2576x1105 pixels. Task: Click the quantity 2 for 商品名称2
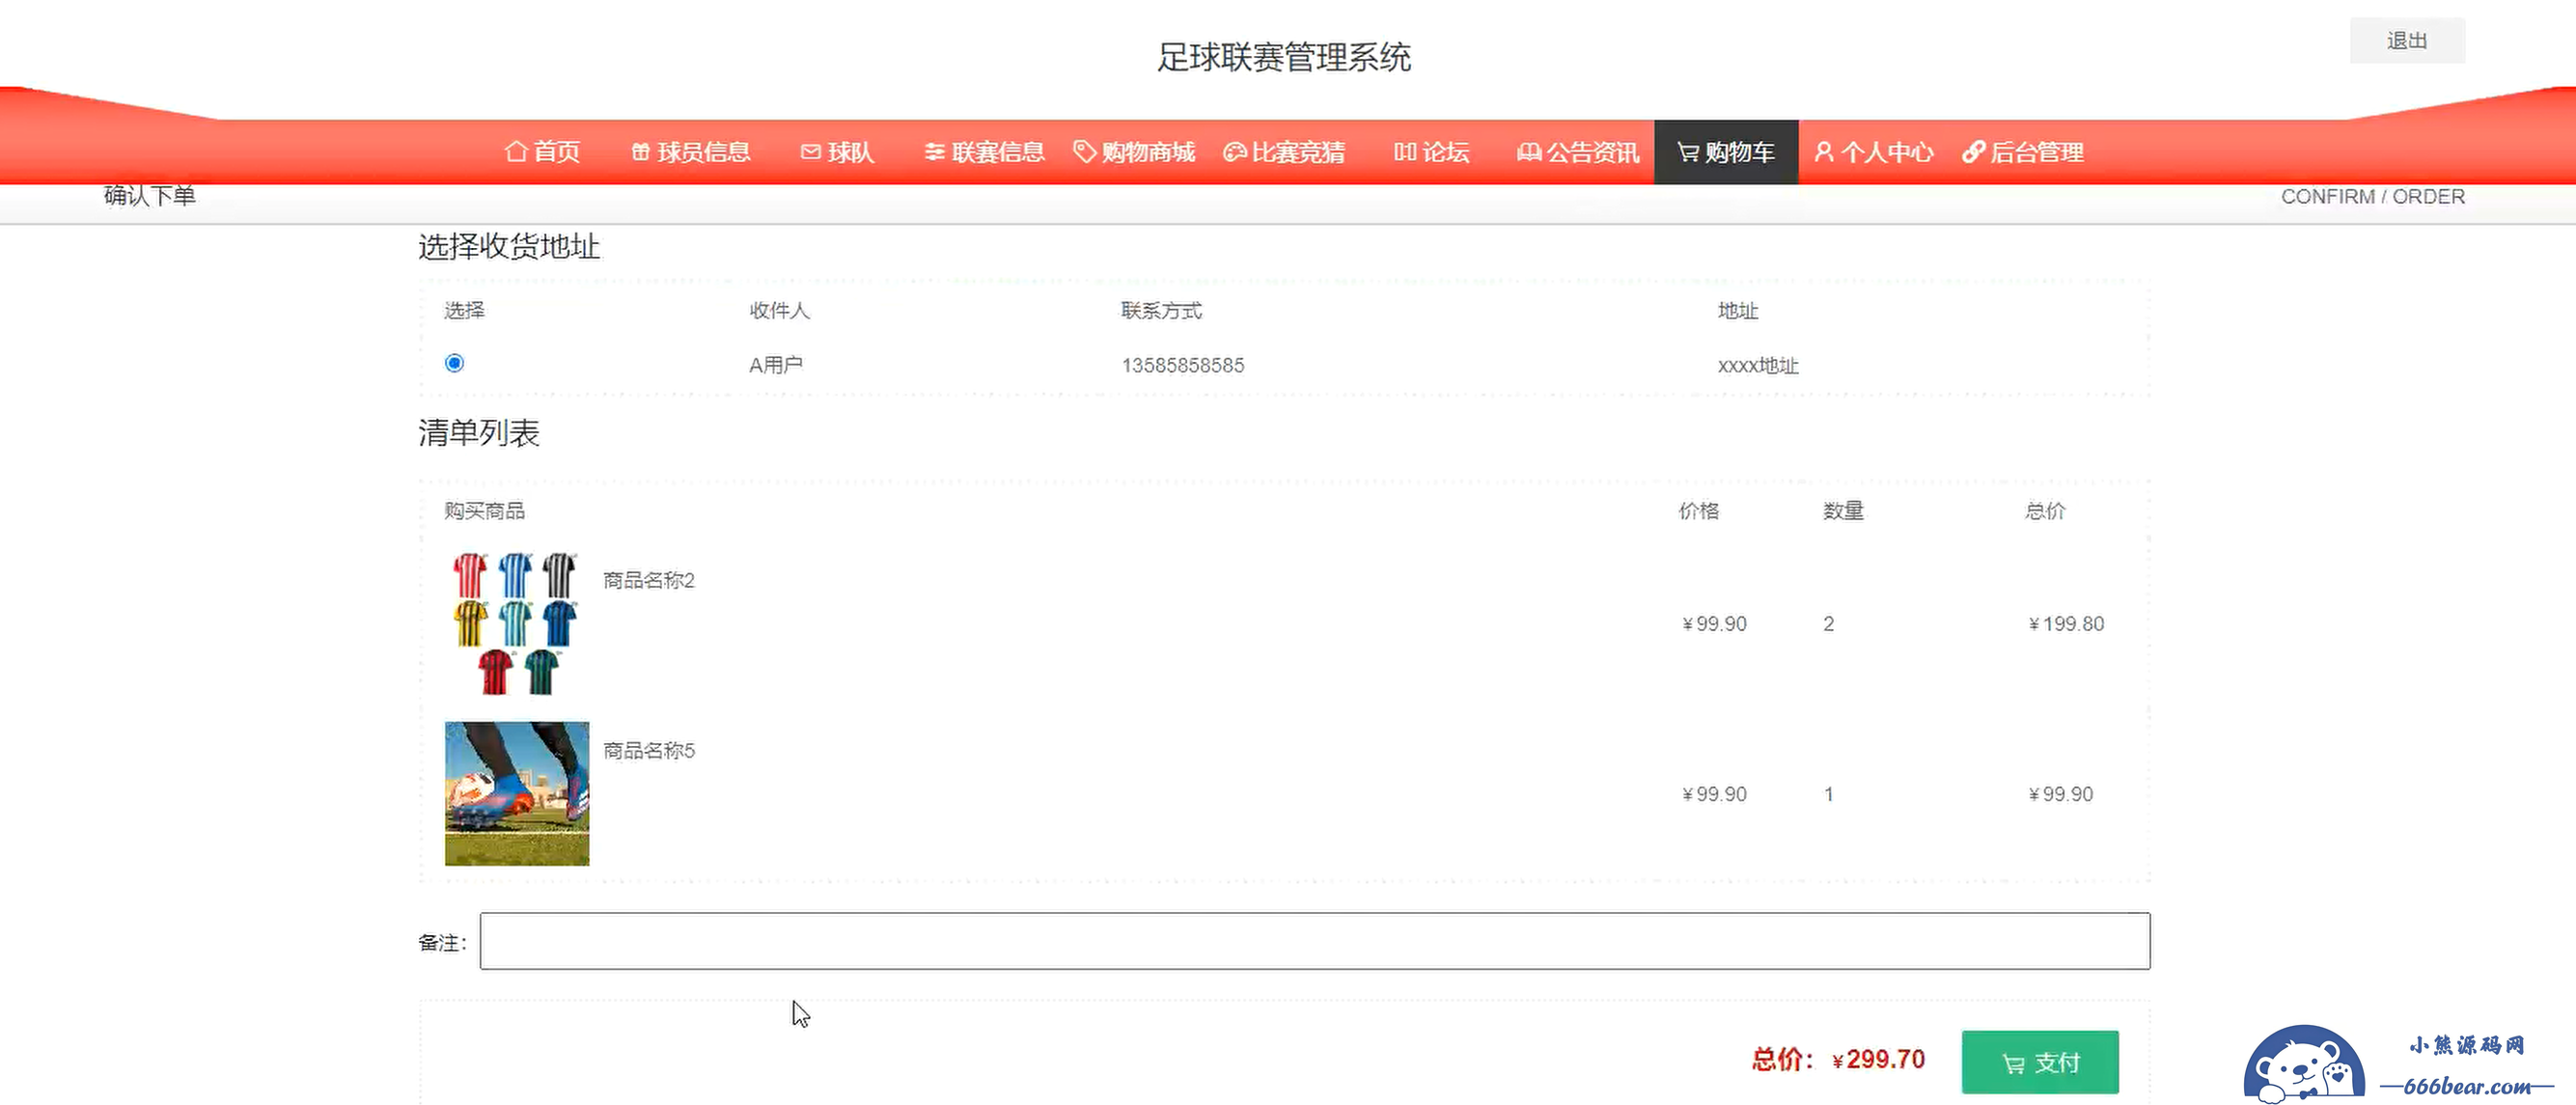click(1829, 624)
